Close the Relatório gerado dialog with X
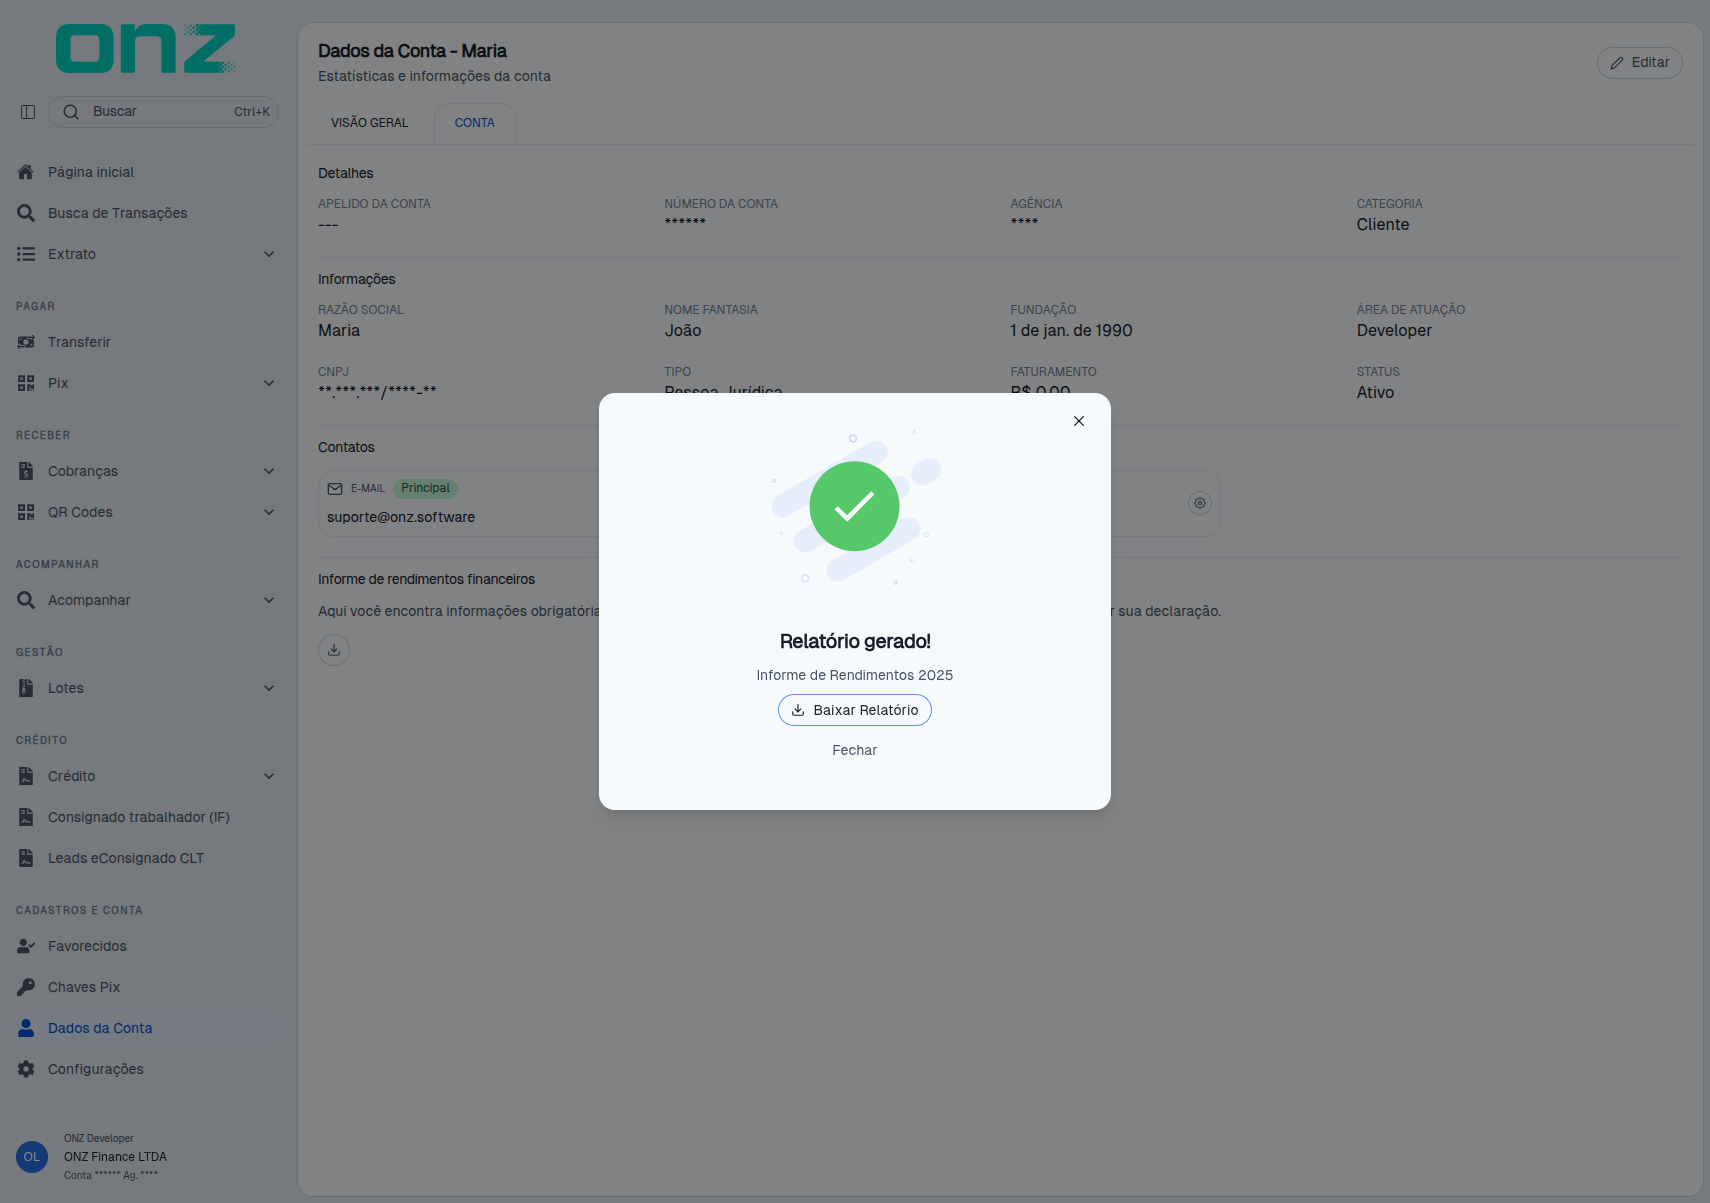 (1079, 421)
